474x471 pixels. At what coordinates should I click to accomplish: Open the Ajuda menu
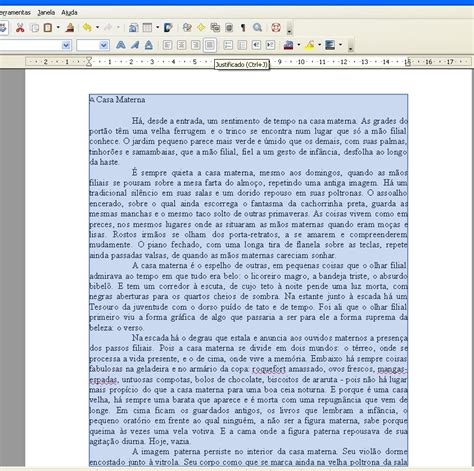69,13
